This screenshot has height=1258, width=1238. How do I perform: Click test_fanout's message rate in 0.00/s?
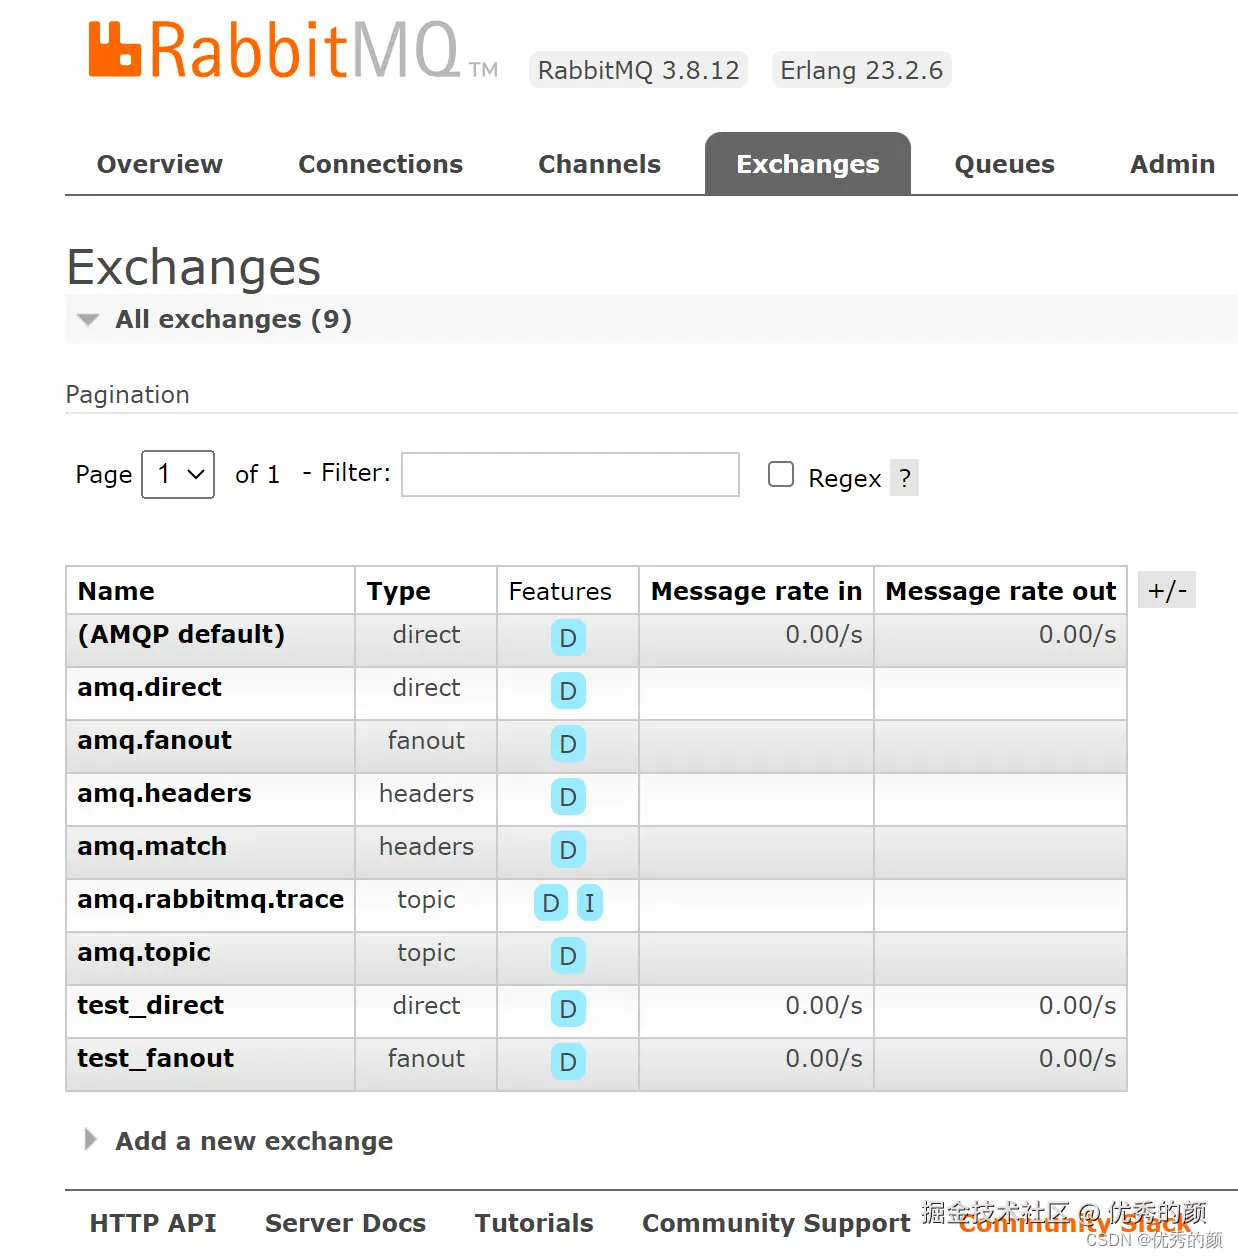(x=824, y=1058)
